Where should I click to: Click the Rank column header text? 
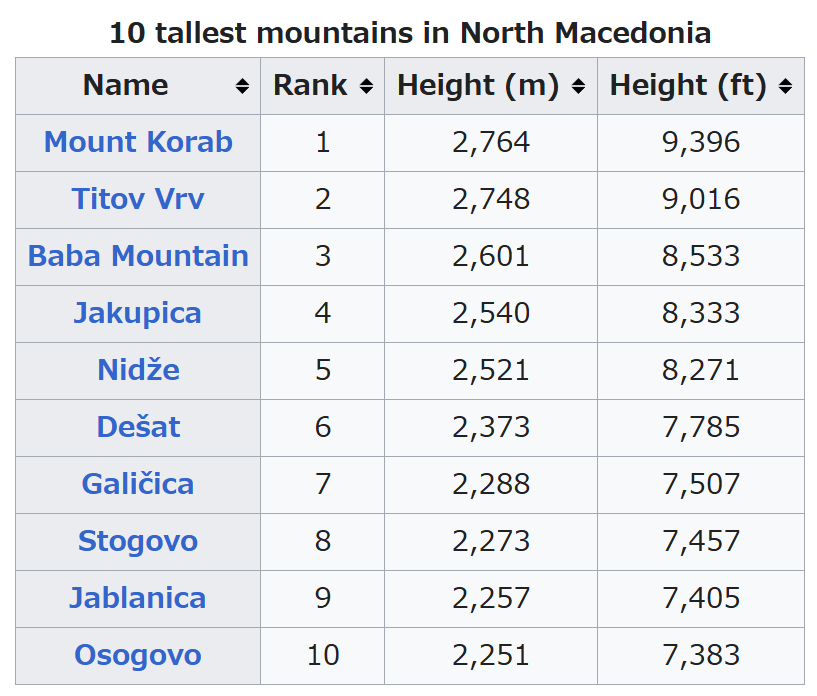coord(310,86)
